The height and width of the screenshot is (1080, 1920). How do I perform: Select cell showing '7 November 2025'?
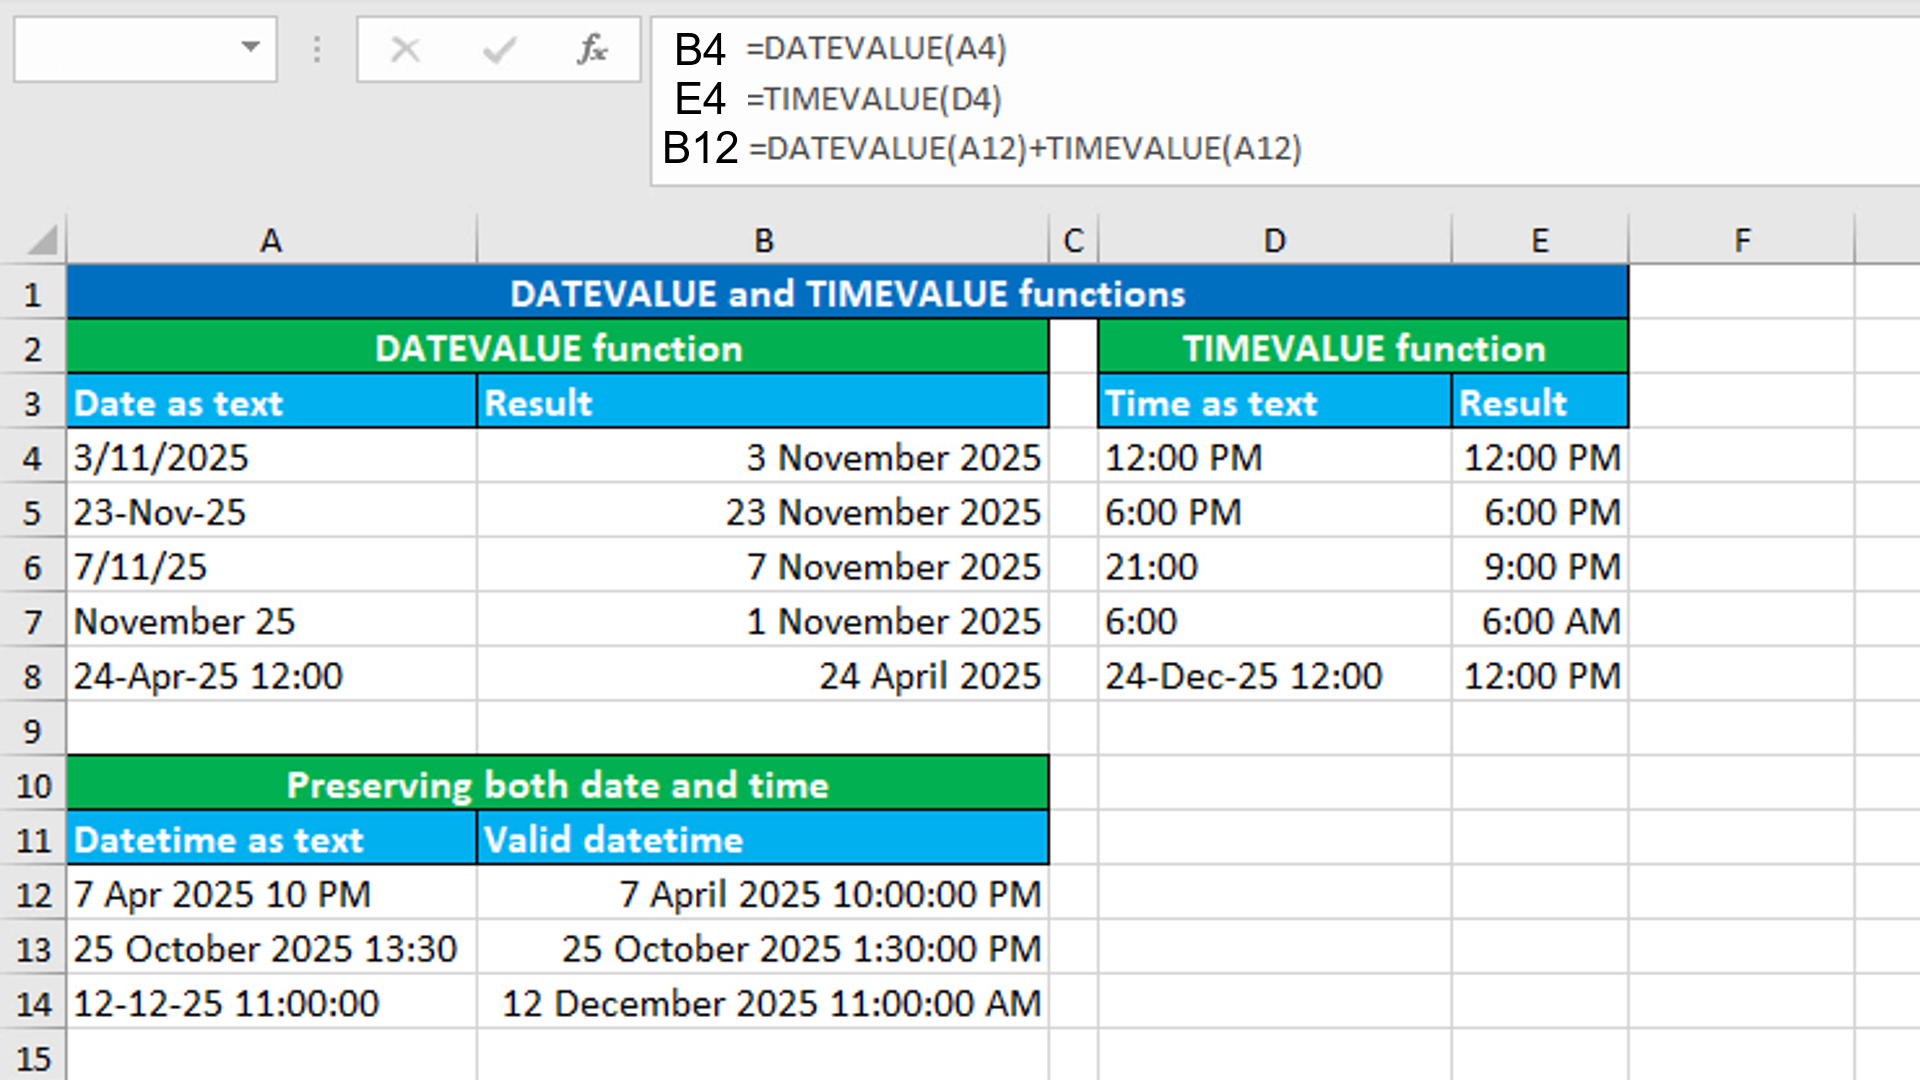763,567
